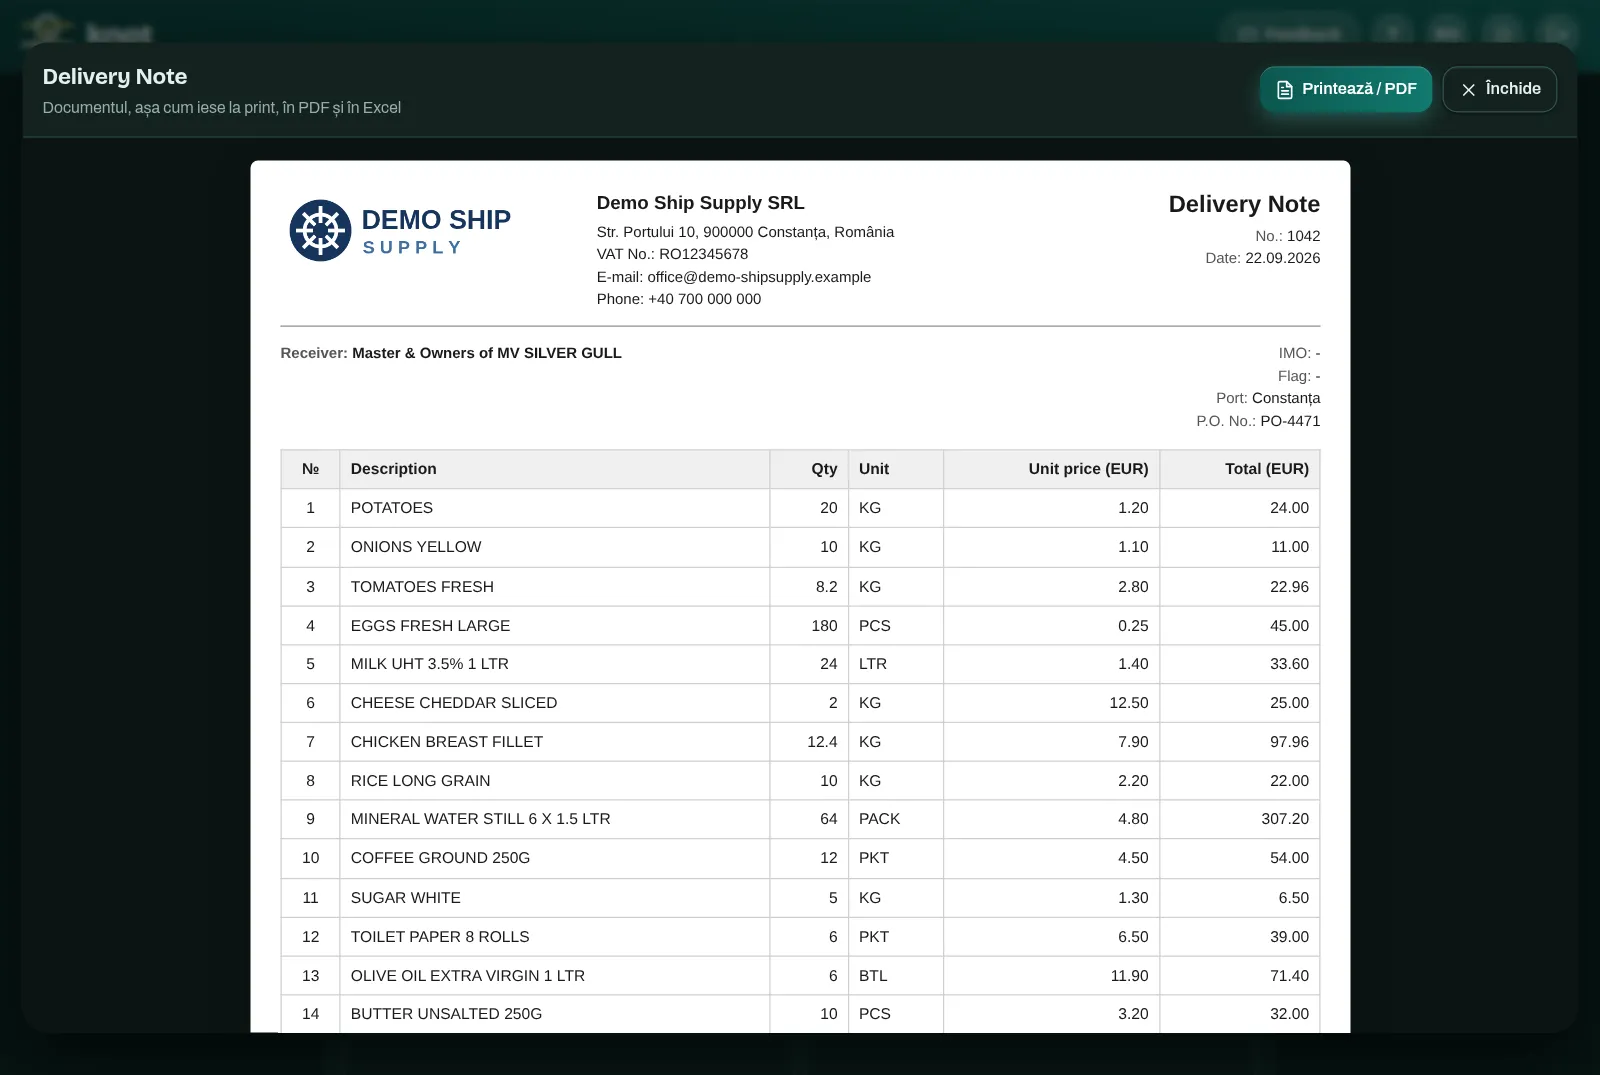
Task: Click the Date 22.09.2026 text
Action: point(1262,258)
